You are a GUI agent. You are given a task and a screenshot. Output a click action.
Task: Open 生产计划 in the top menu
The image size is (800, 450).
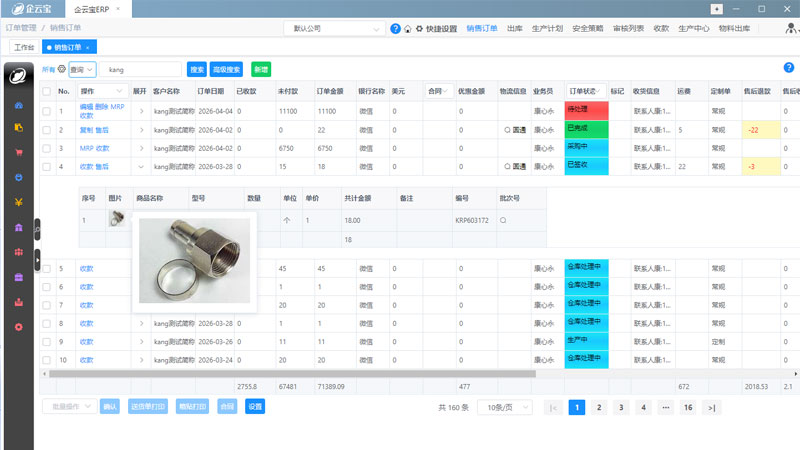[547, 29]
